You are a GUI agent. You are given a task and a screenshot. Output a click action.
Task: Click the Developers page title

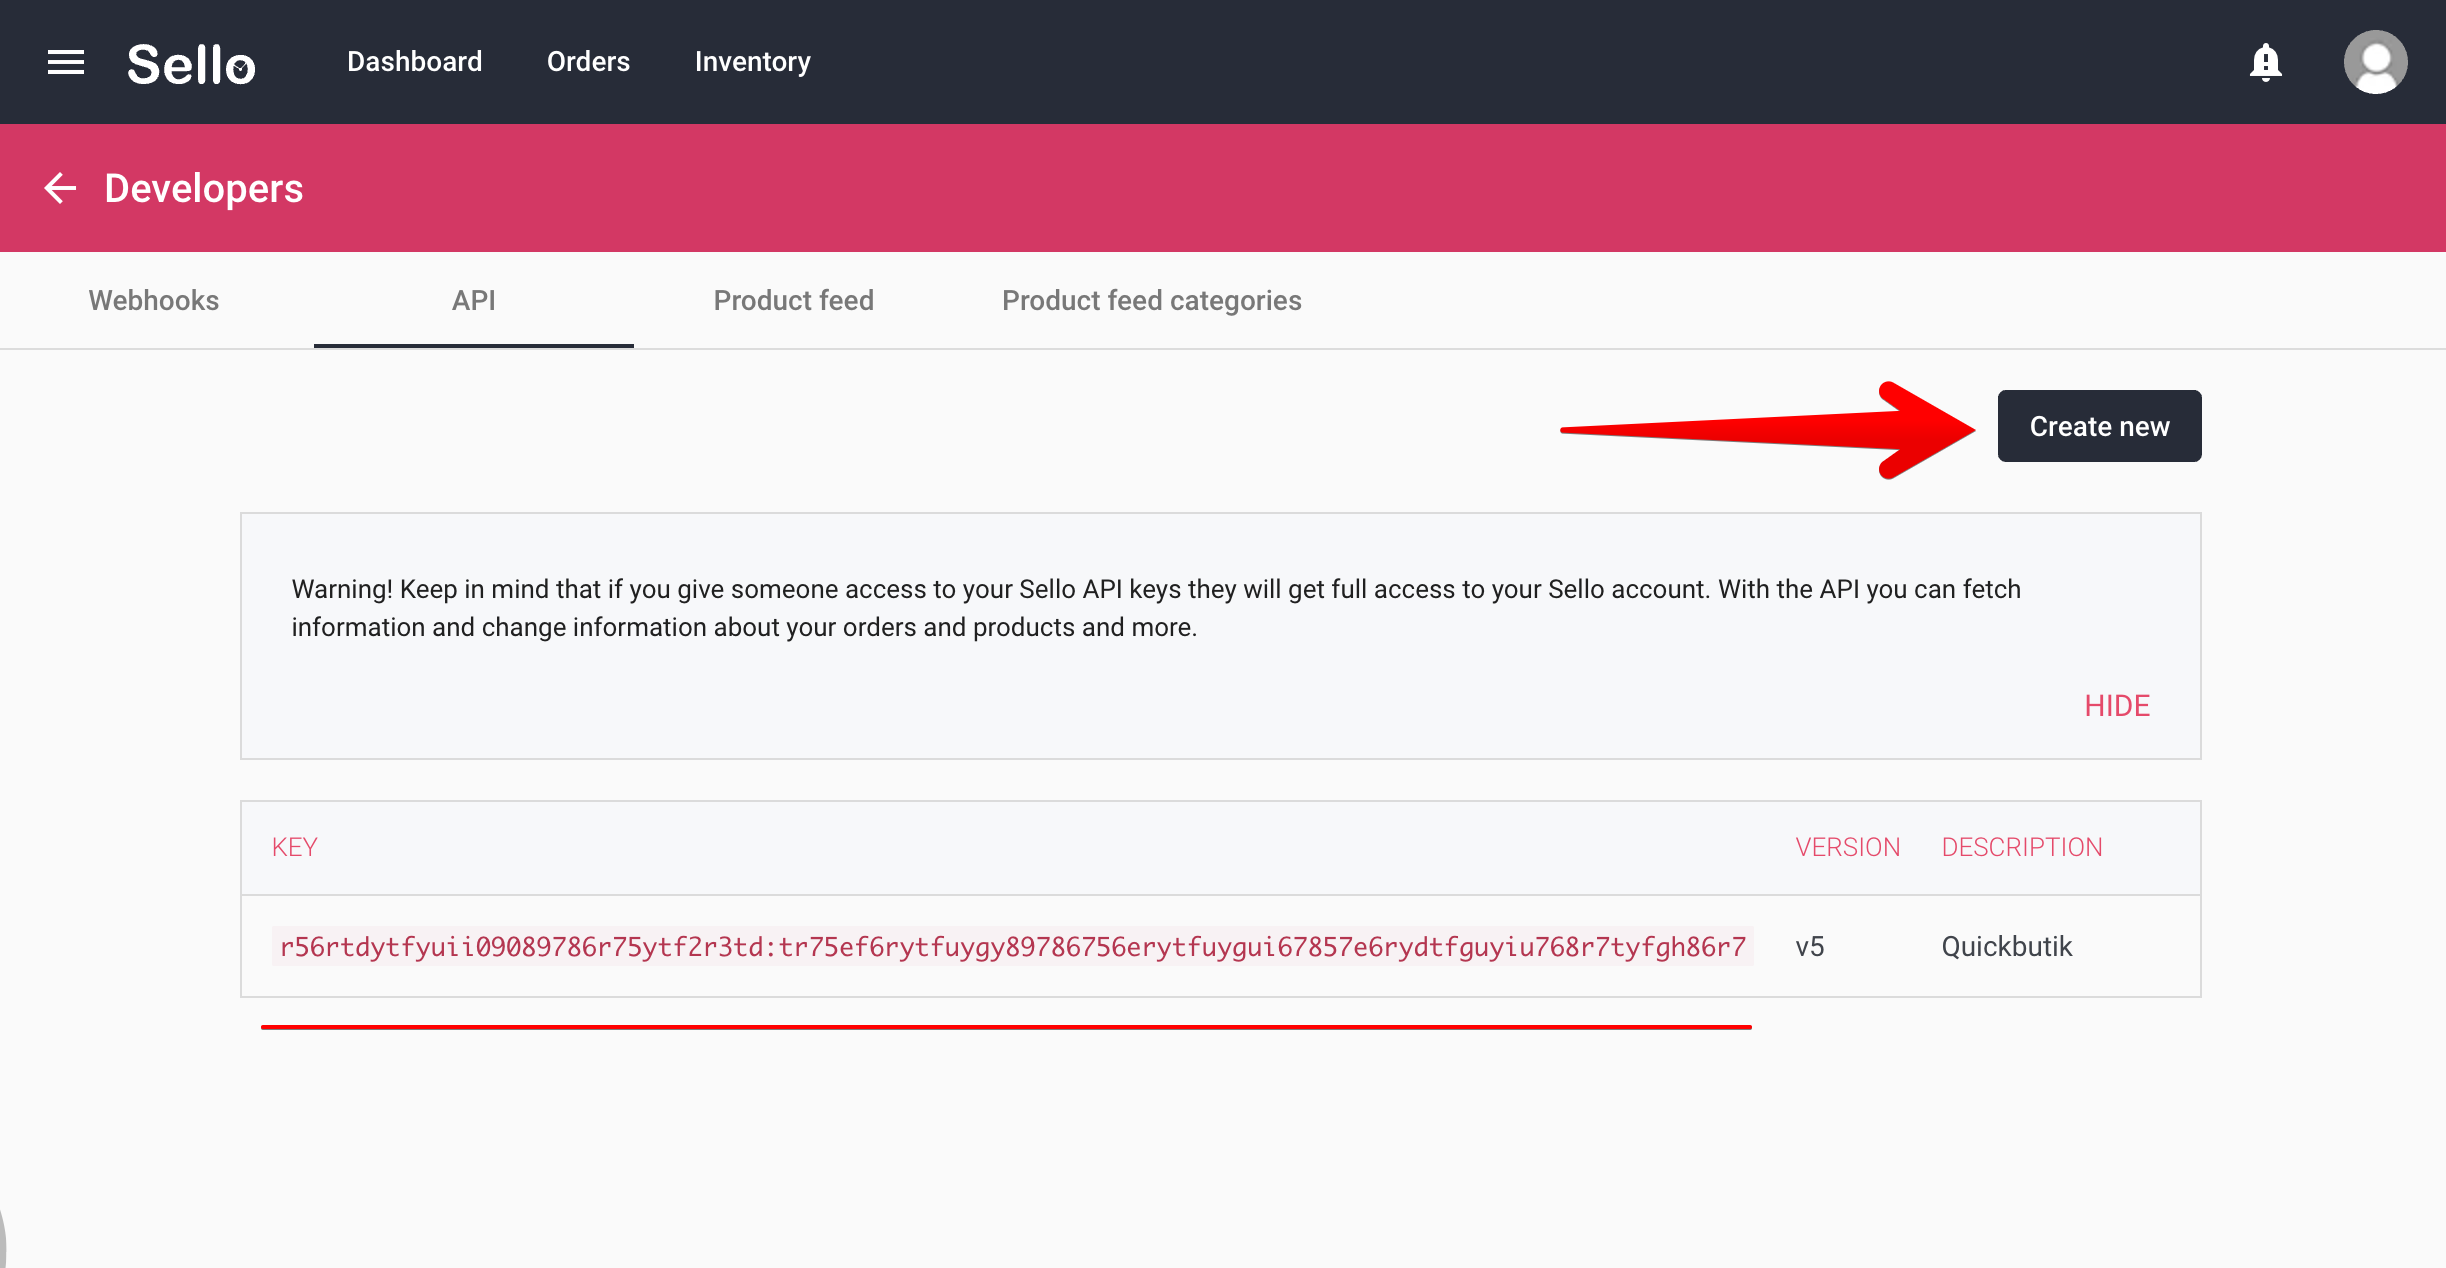[x=204, y=188]
